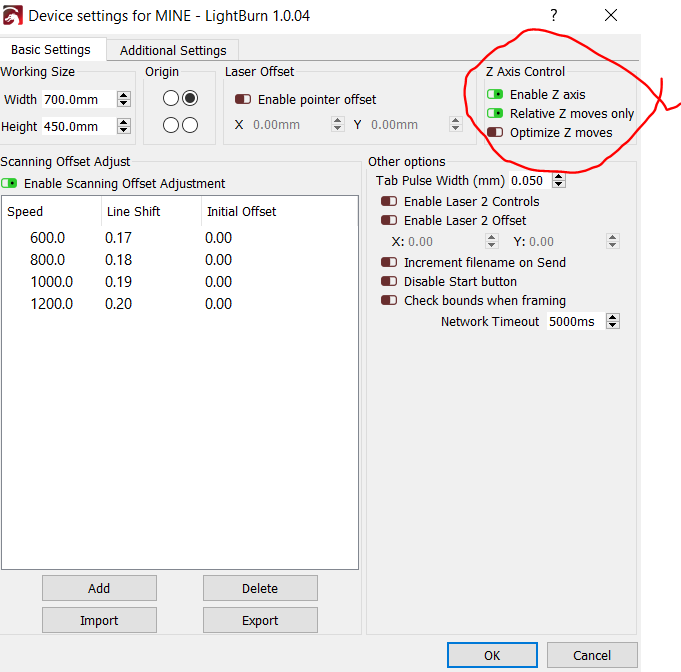This screenshot has width=681, height=672.
Task: Click the Height stepper arrows
Action: click(x=124, y=126)
